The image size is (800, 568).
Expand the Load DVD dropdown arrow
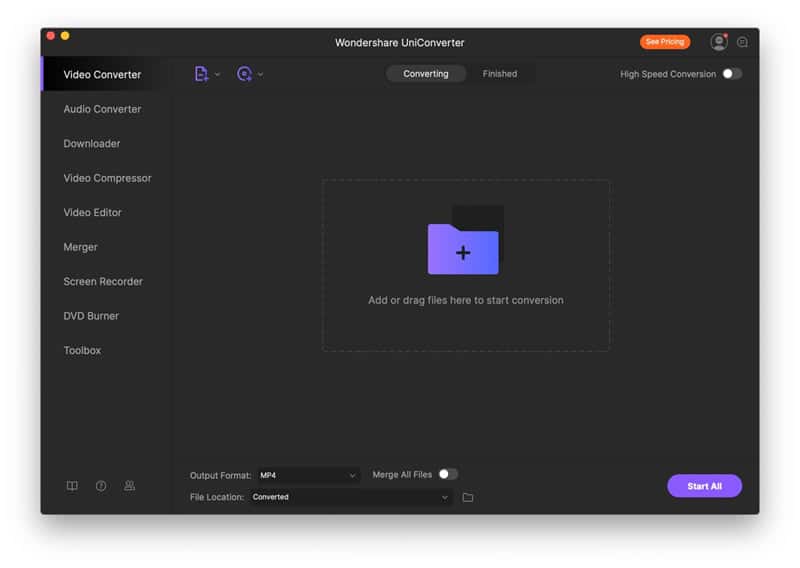(x=260, y=75)
